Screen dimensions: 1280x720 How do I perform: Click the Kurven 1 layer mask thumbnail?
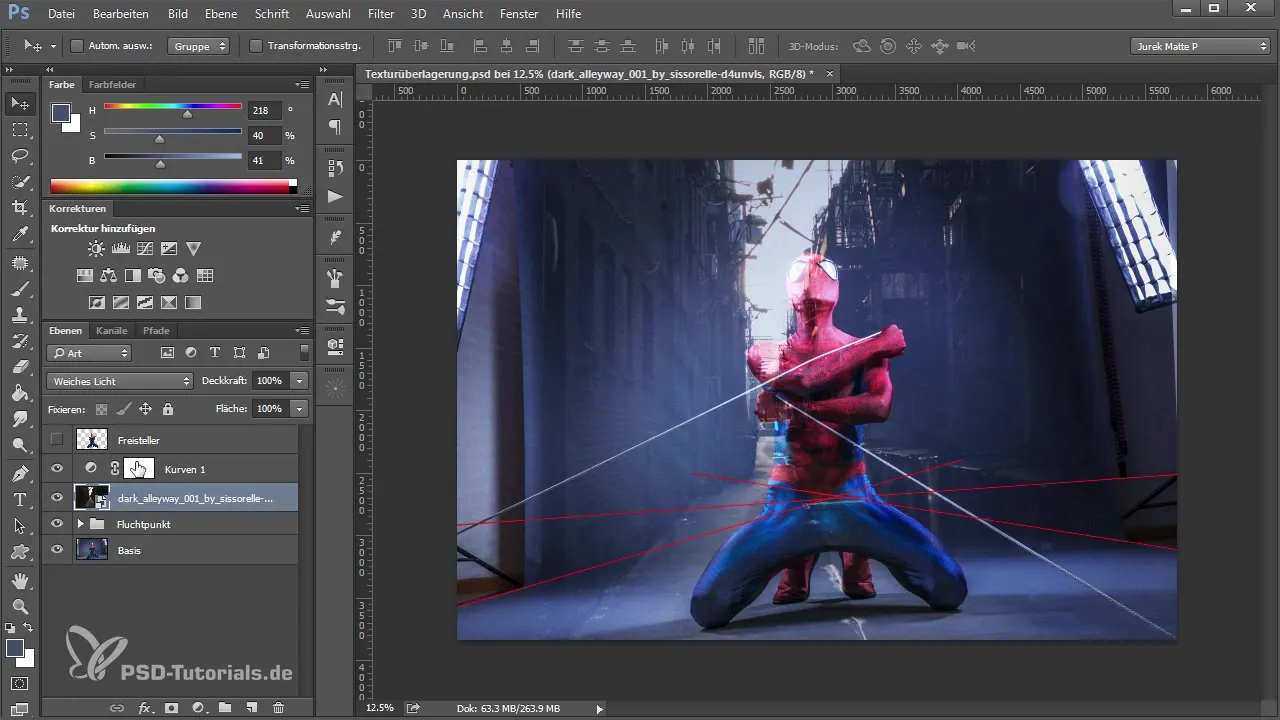pyautogui.click(x=139, y=468)
